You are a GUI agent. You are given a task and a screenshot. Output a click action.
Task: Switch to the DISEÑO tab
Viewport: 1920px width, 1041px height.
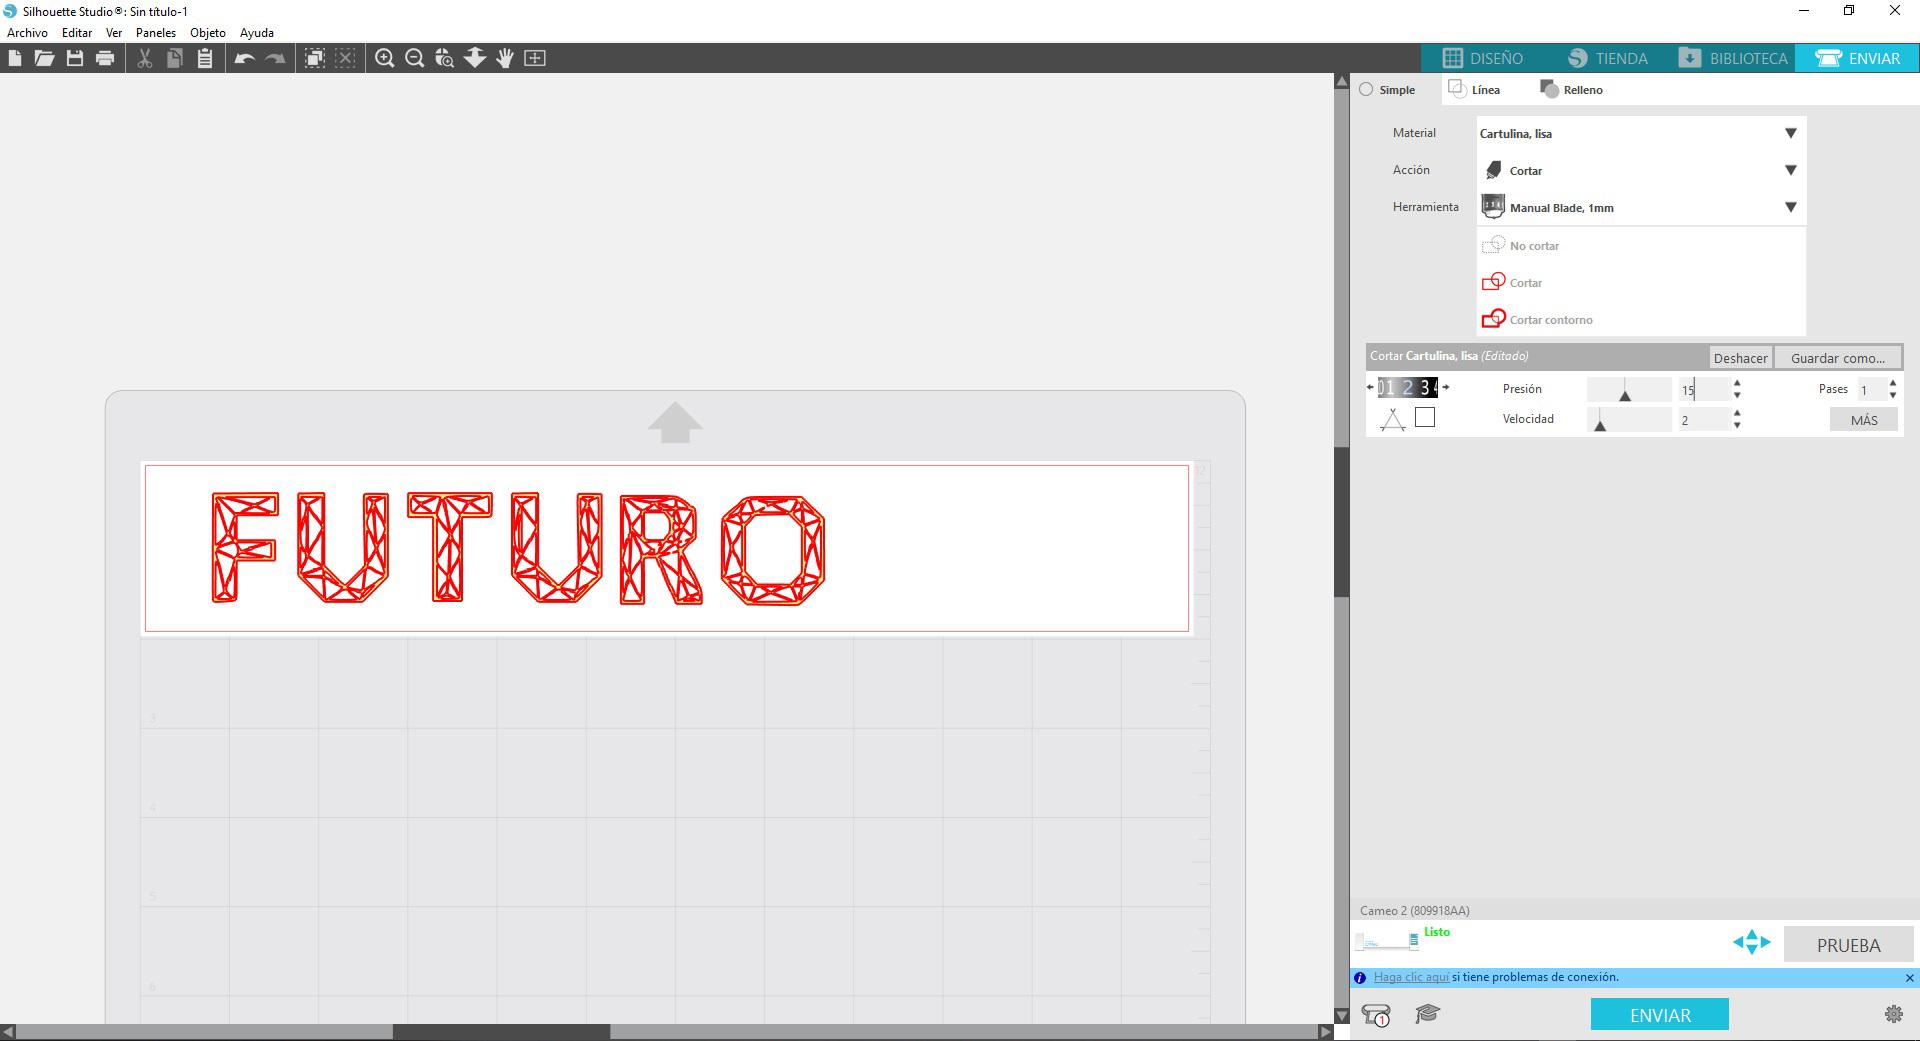click(x=1484, y=58)
